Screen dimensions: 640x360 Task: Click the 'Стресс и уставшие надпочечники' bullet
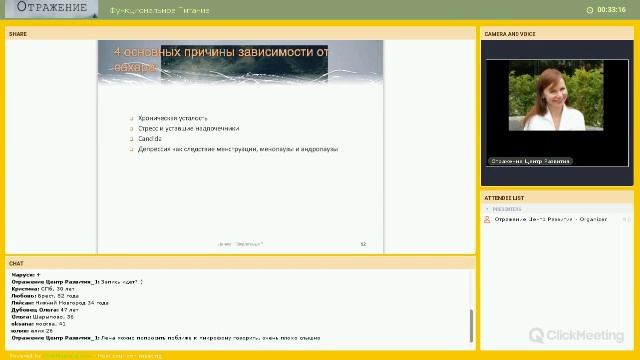(x=189, y=129)
